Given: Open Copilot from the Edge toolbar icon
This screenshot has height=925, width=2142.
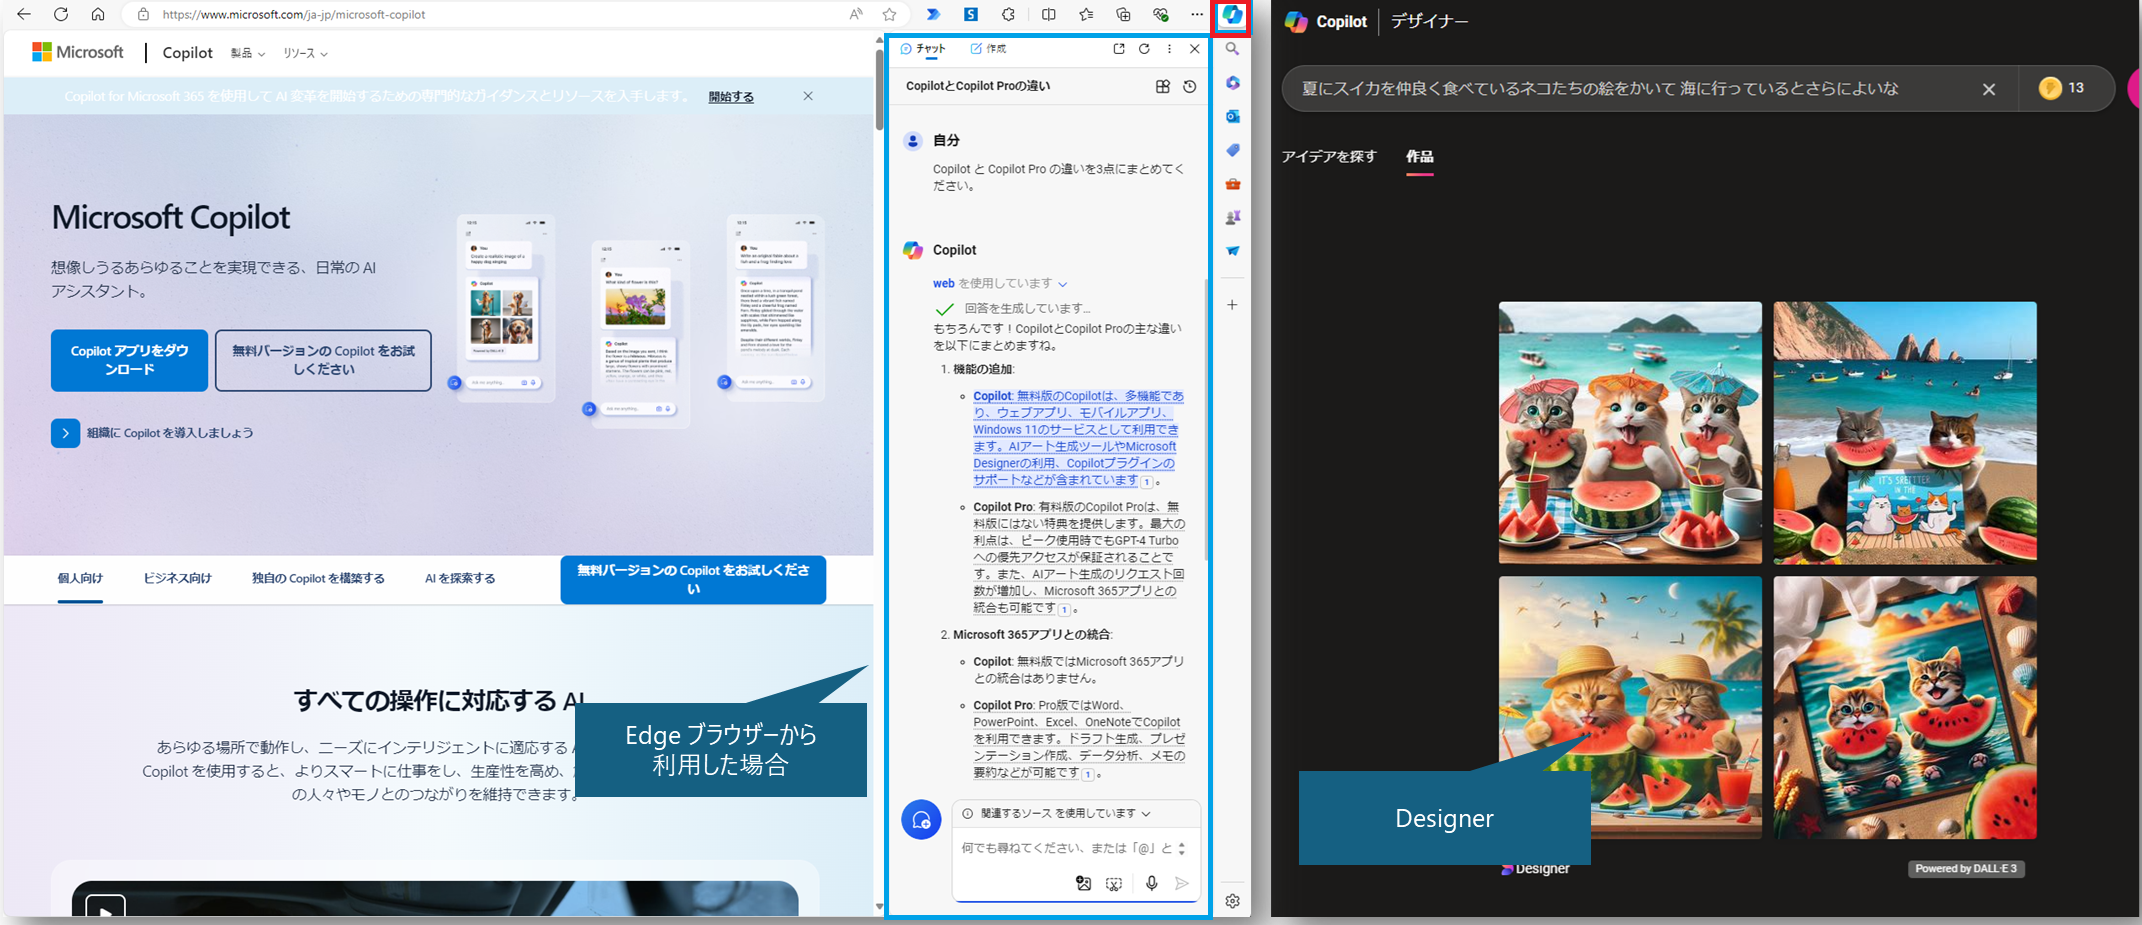Looking at the screenshot, I should pyautogui.click(x=1232, y=15).
